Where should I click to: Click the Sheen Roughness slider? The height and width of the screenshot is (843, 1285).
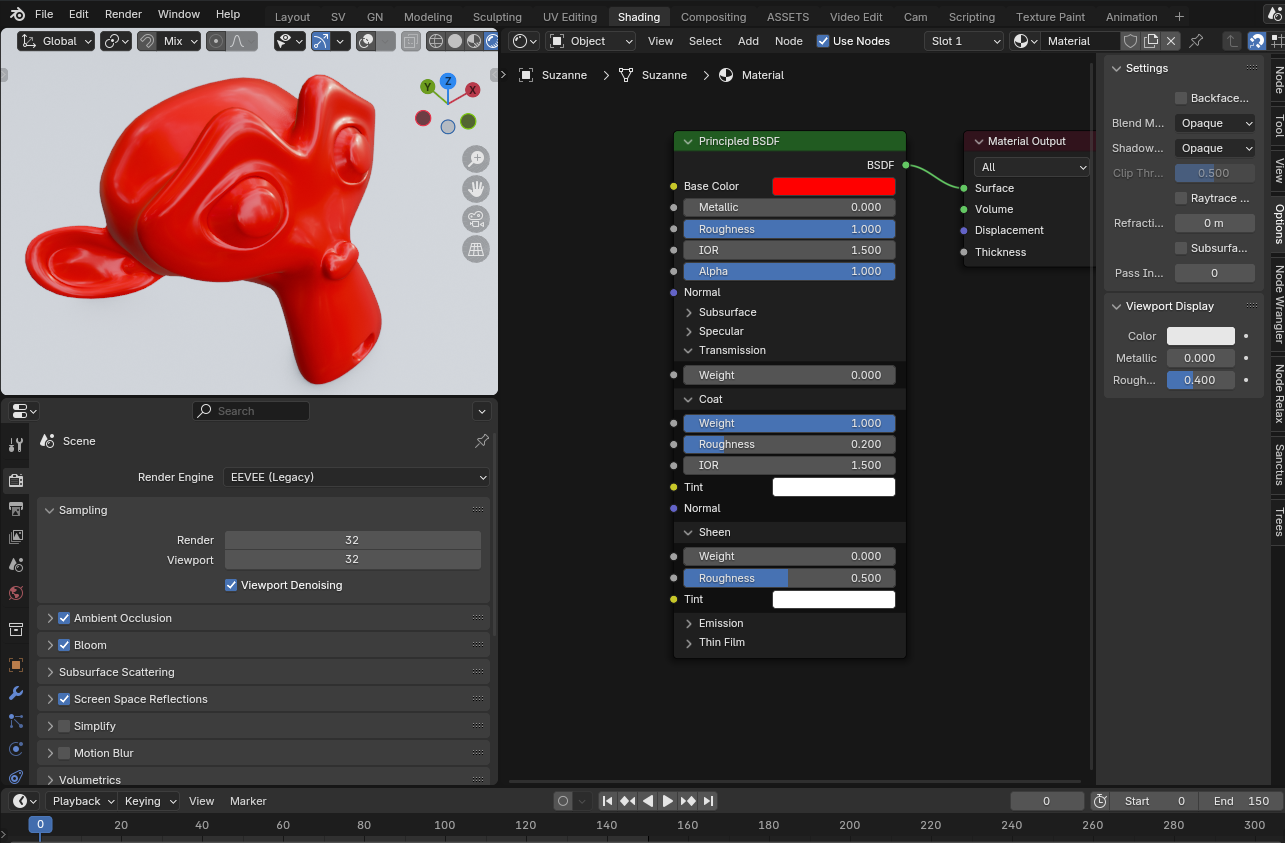point(789,578)
